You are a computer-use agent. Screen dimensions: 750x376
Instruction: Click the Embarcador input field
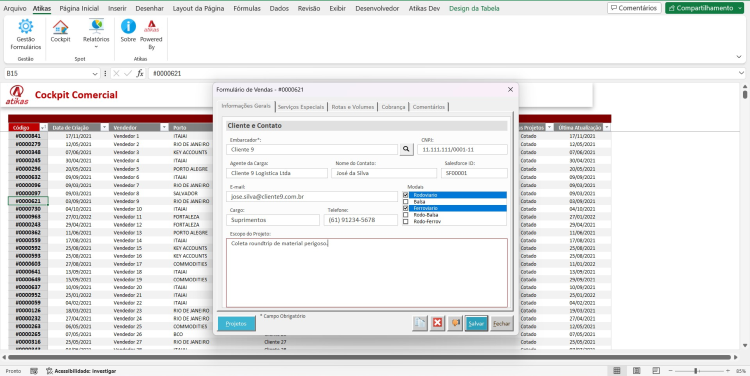[x=312, y=150]
